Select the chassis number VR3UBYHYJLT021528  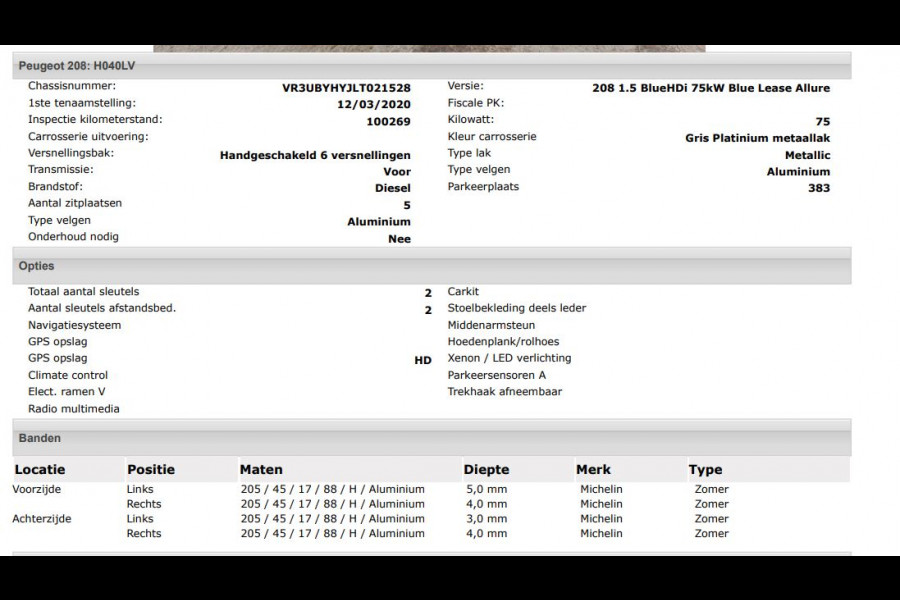click(x=346, y=87)
